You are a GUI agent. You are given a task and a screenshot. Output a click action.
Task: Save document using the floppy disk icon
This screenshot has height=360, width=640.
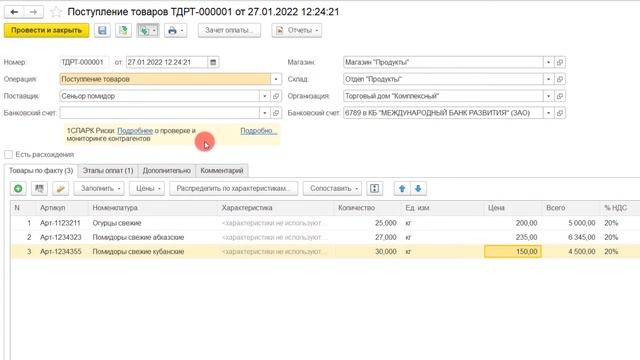point(102,31)
